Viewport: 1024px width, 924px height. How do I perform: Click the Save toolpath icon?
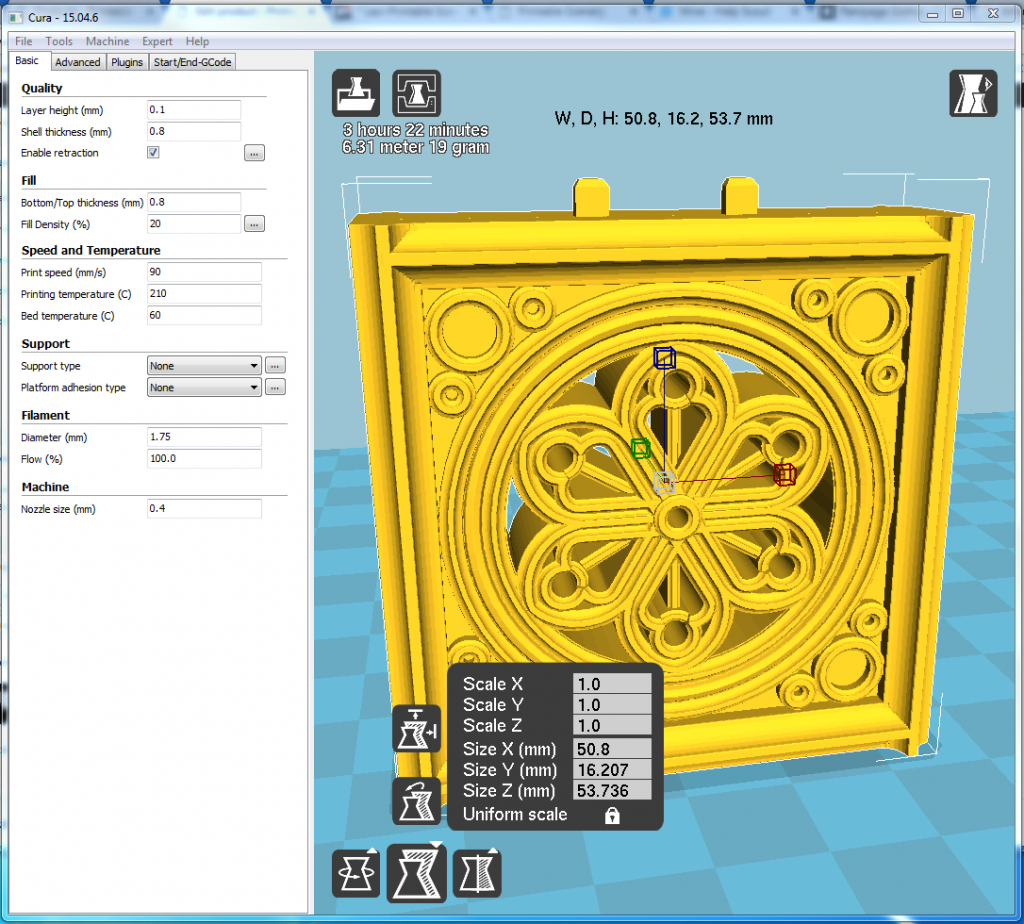pos(416,92)
